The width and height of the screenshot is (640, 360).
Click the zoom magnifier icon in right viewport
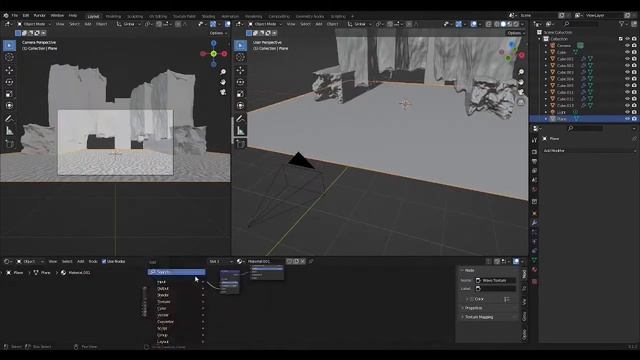[x=521, y=72]
